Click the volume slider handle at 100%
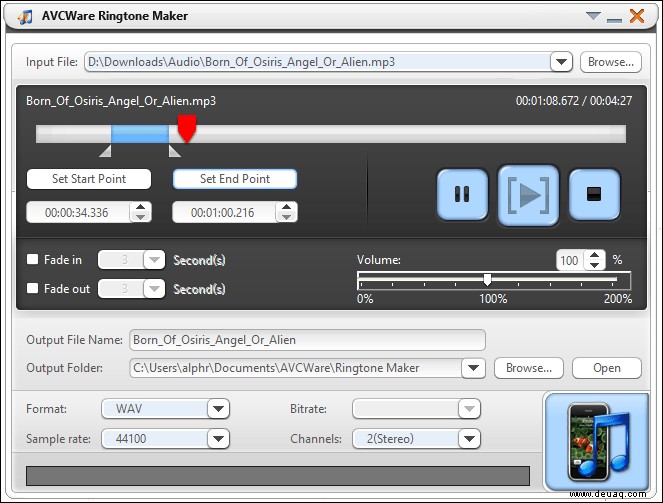Screen dimensions: 663x503 pos(488,279)
